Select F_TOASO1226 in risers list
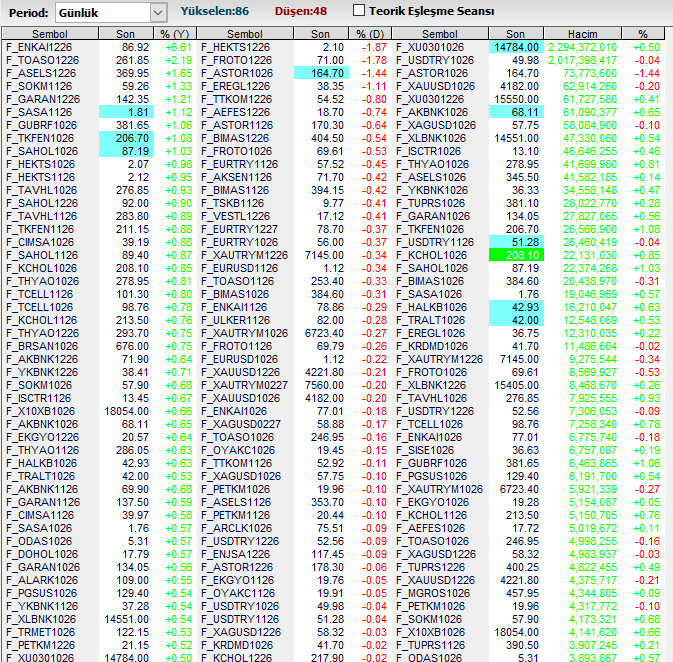This screenshot has height=662, width=673. (43, 60)
